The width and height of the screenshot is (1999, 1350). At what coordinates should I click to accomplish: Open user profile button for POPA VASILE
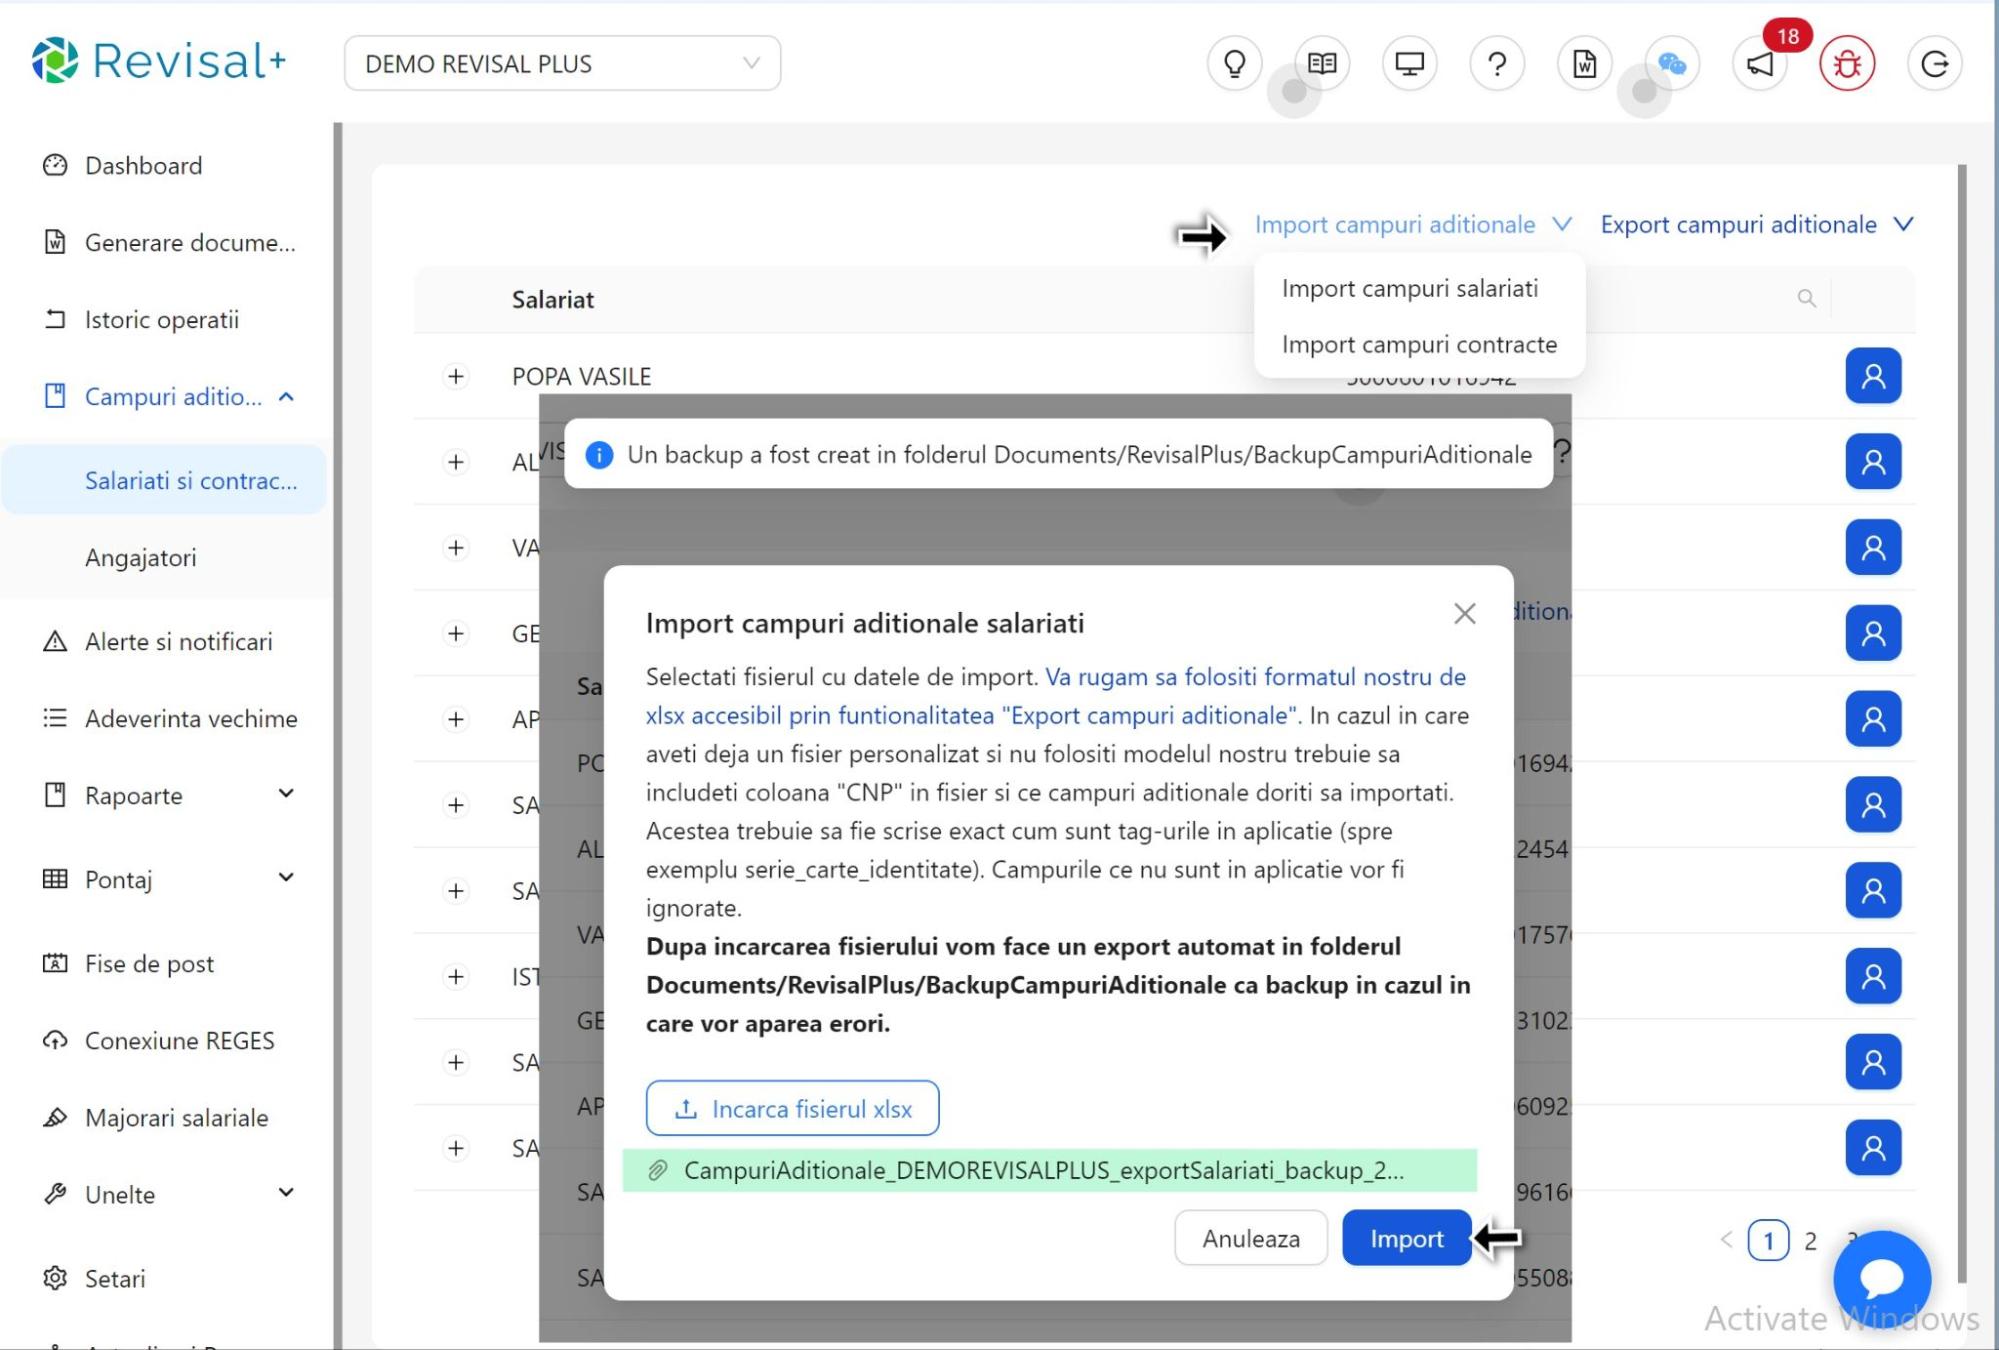pyautogui.click(x=1872, y=376)
